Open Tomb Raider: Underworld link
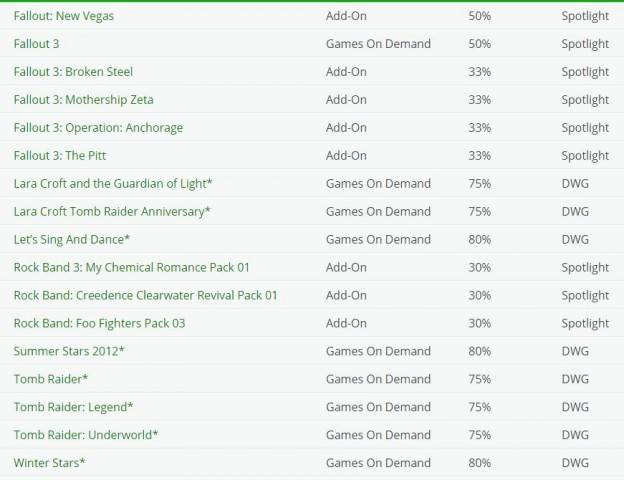The height and width of the screenshot is (480, 624). [x=86, y=435]
